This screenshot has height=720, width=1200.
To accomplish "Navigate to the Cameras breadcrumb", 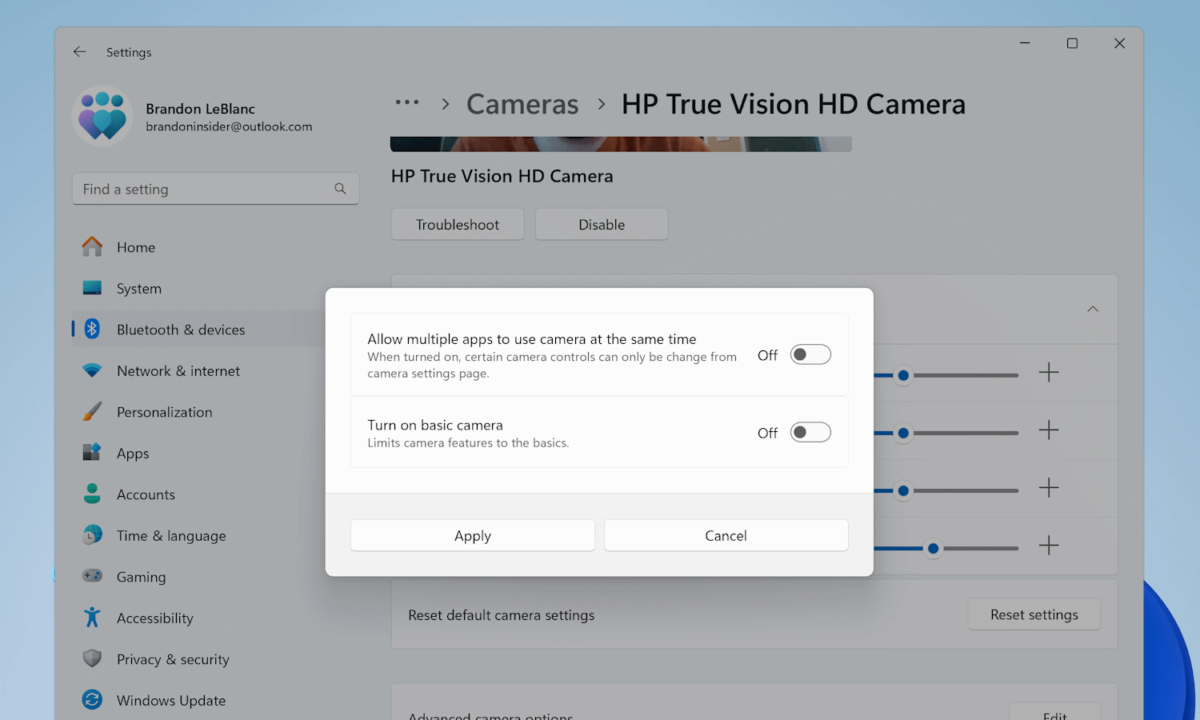I will coord(522,103).
